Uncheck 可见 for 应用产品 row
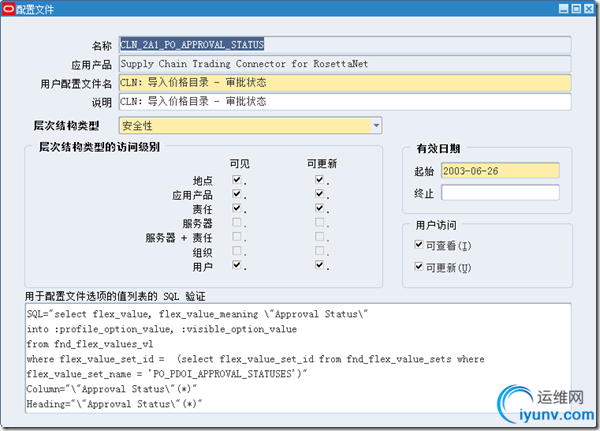The height and width of the screenshot is (431, 600). pyautogui.click(x=237, y=193)
